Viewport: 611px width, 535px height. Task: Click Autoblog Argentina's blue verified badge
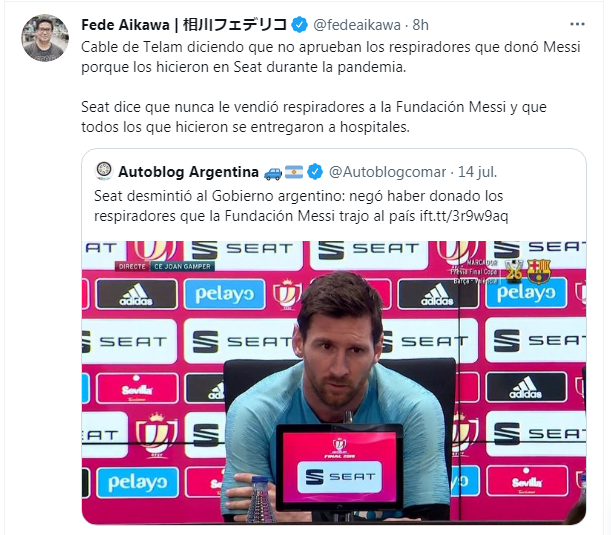pyautogui.click(x=315, y=171)
